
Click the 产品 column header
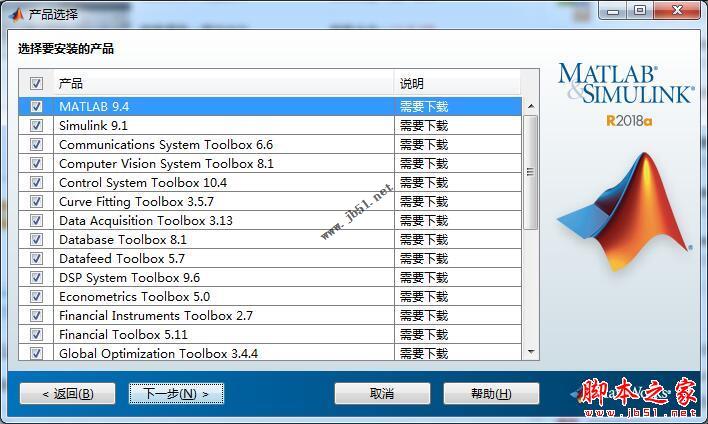[224, 83]
